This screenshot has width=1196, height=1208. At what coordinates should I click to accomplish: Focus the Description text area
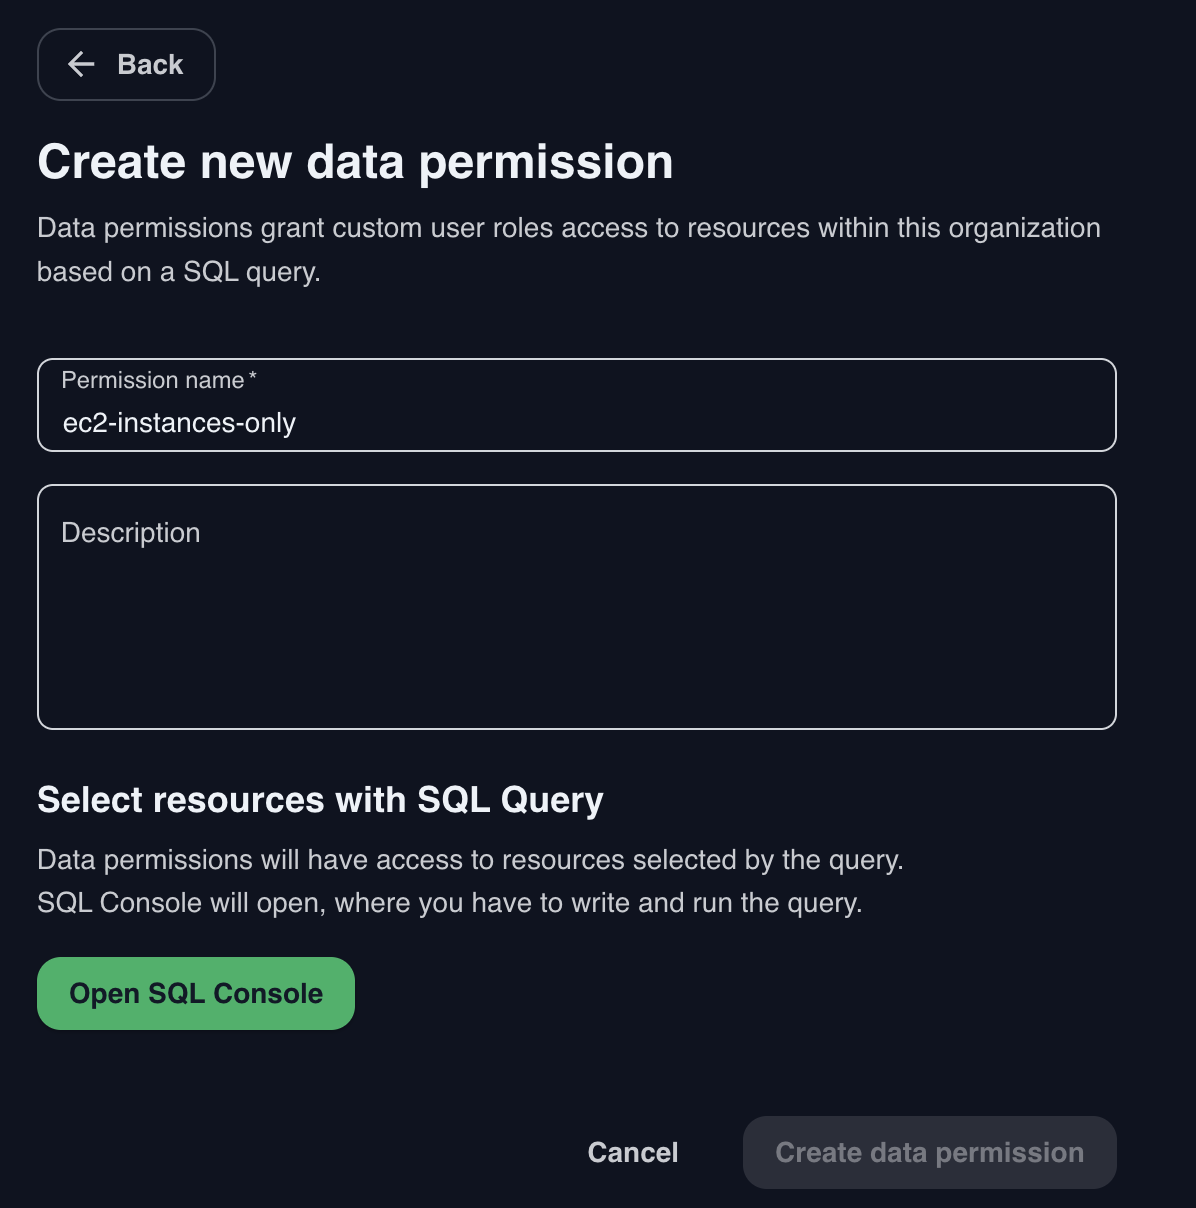[576, 607]
